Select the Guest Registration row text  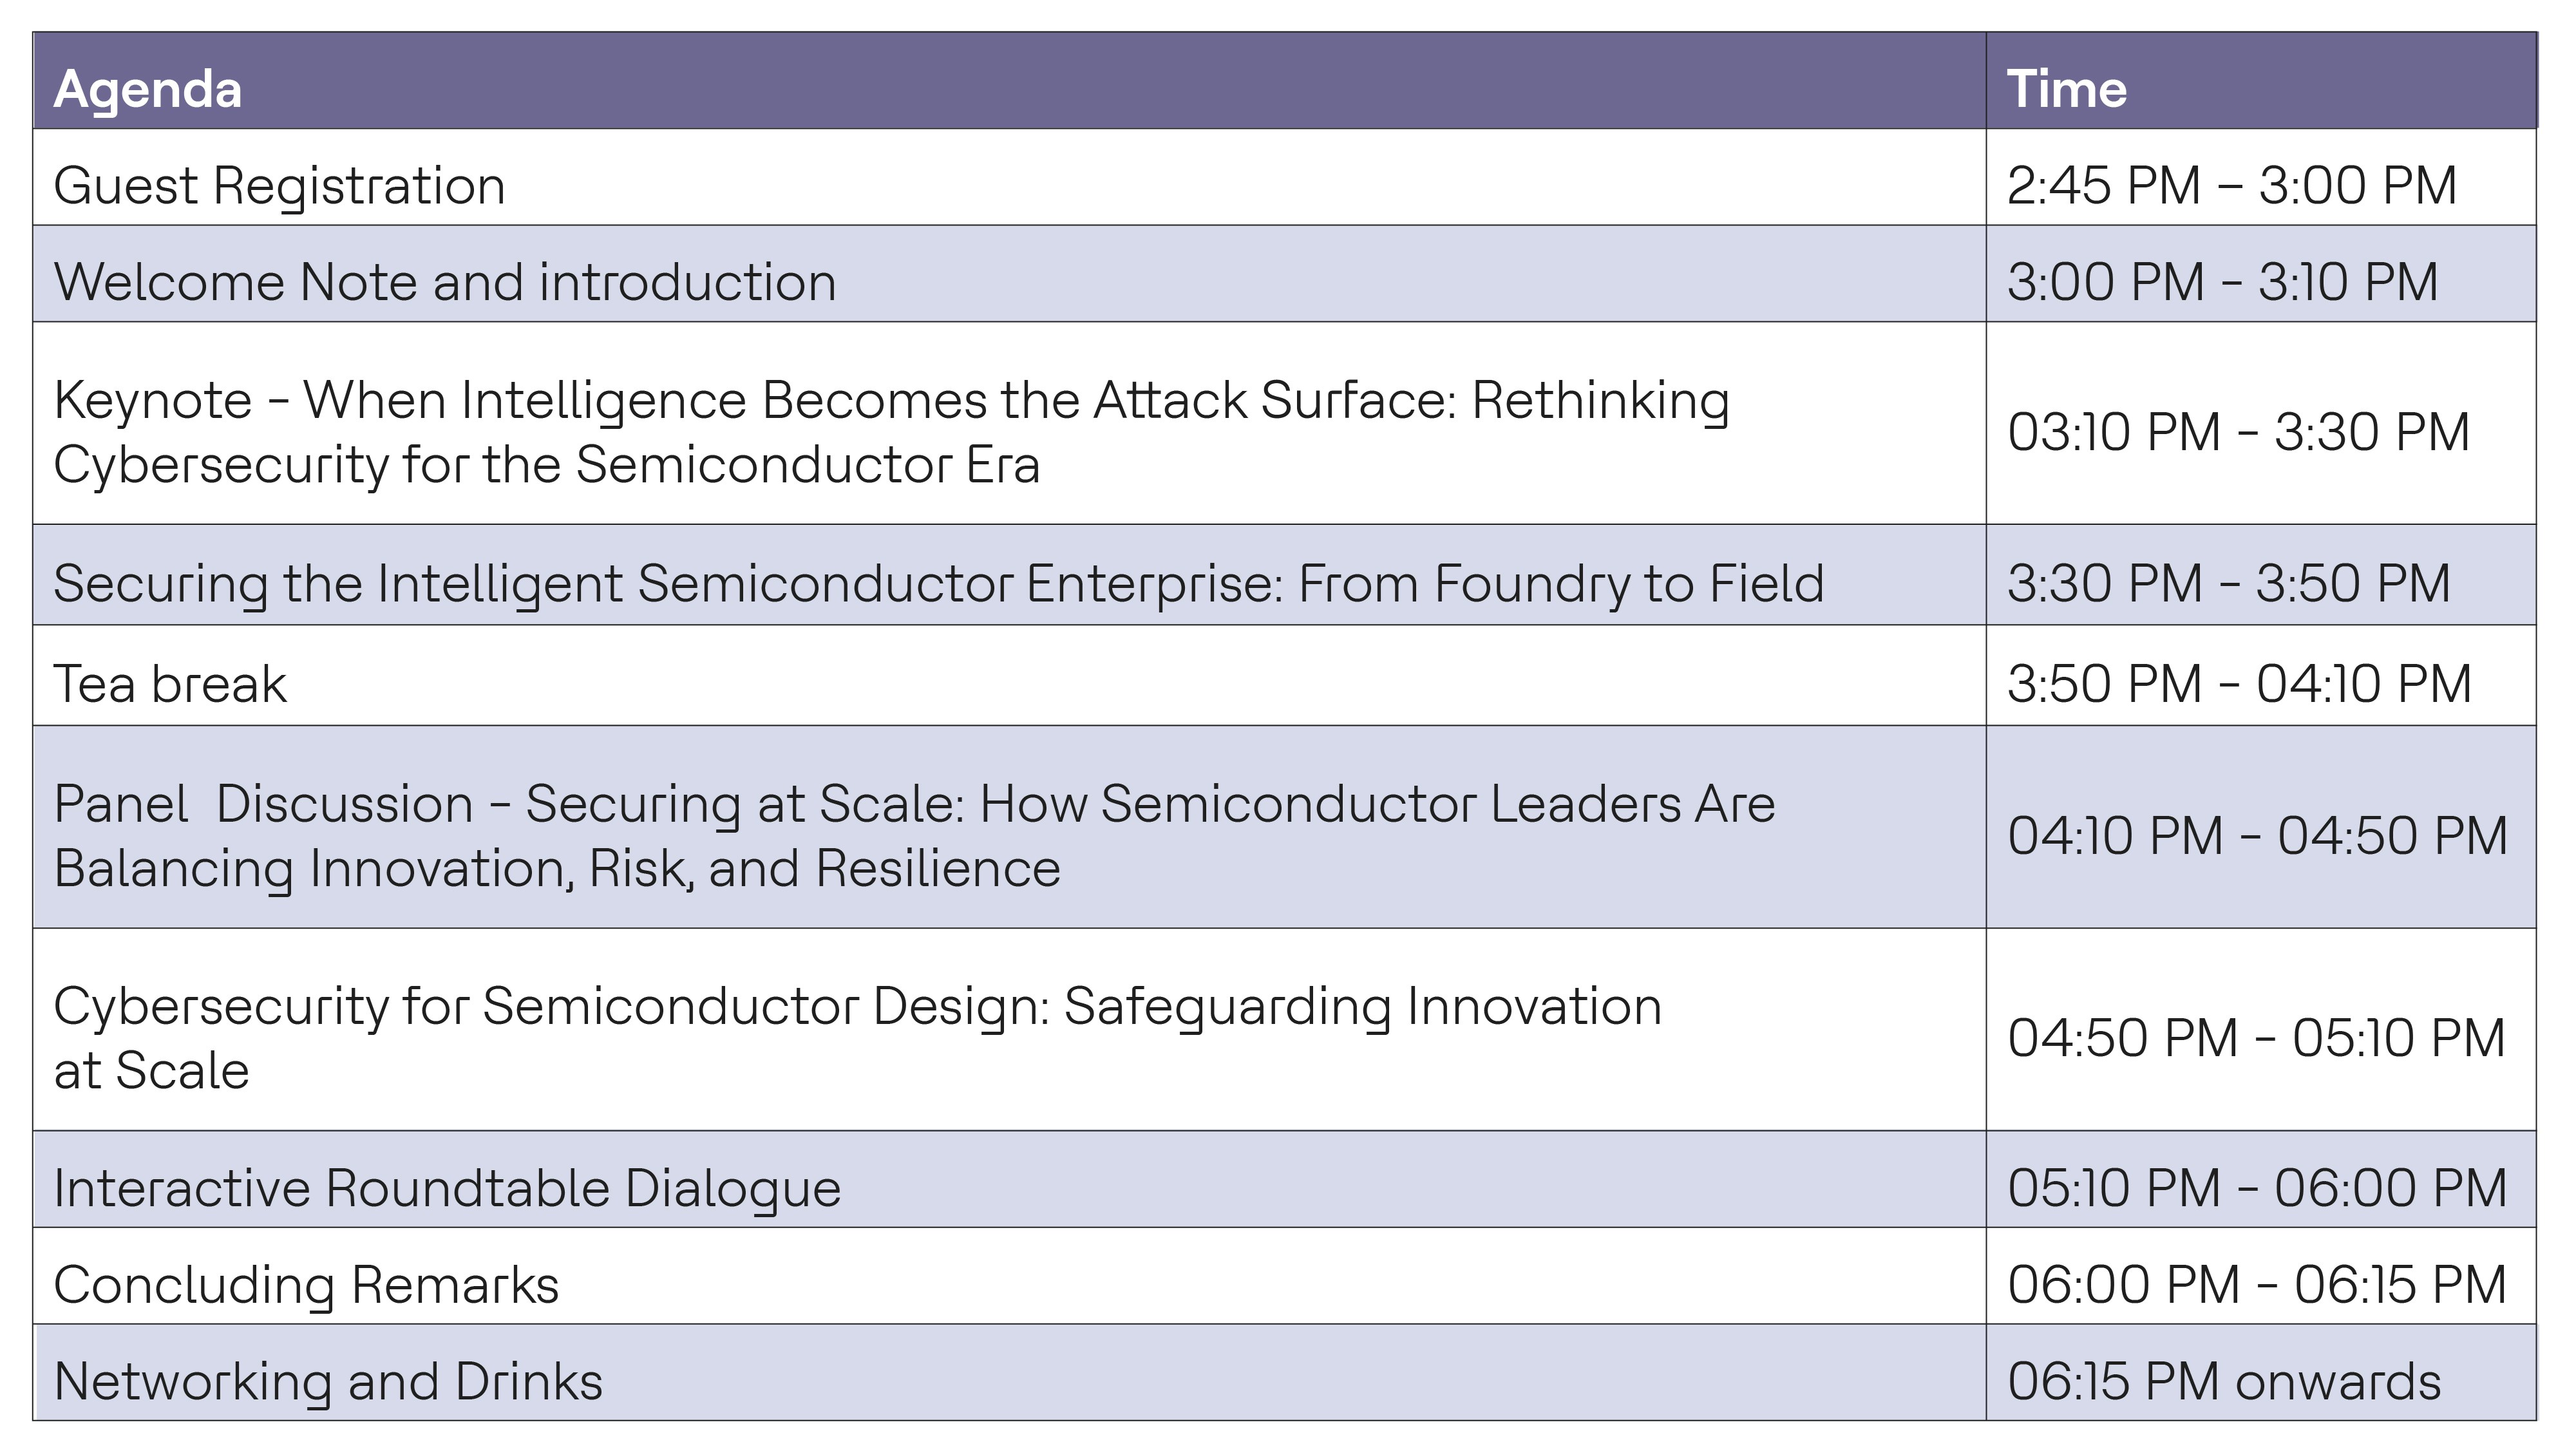click(x=279, y=186)
